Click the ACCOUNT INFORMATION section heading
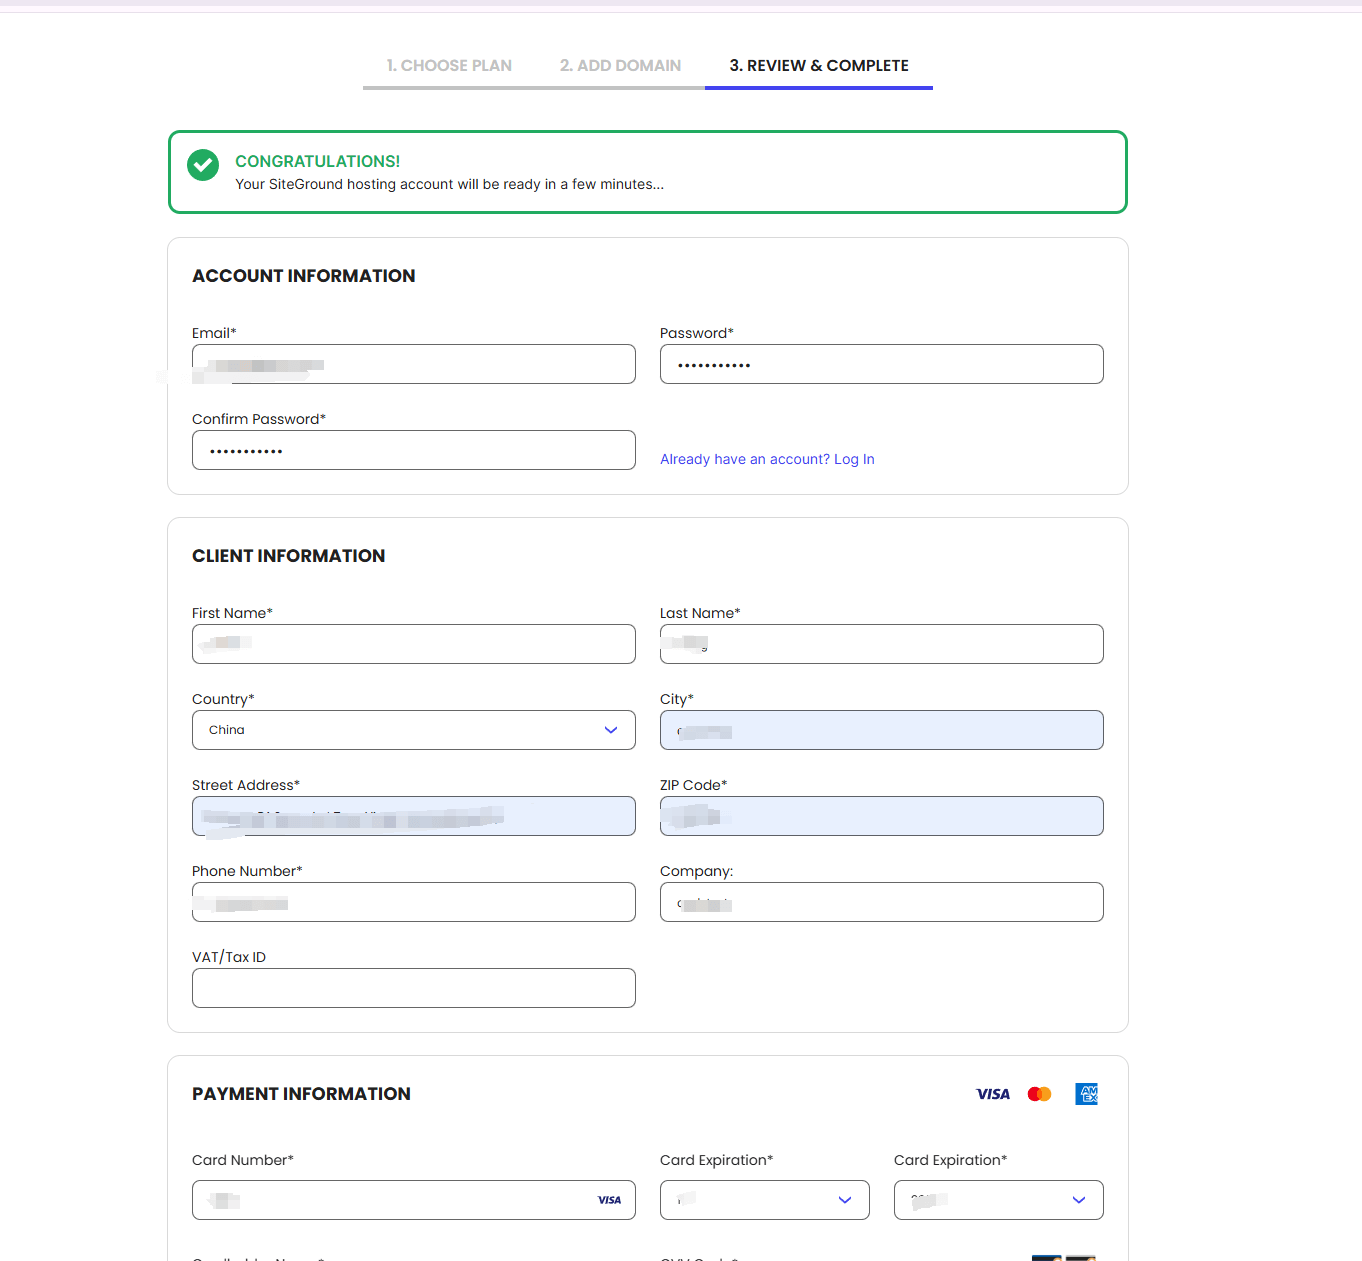Viewport: 1362px width, 1261px height. (304, 276)
